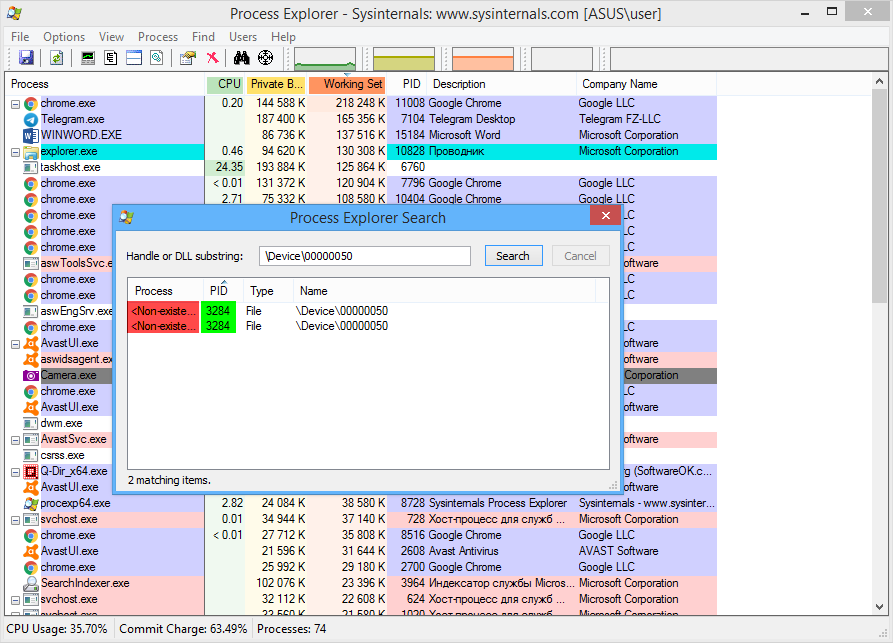Toggle the Show Lower Pane toolbar icon
Image resolution: width=893 pixels, height=643 pixels.
[x=134, y=58]
